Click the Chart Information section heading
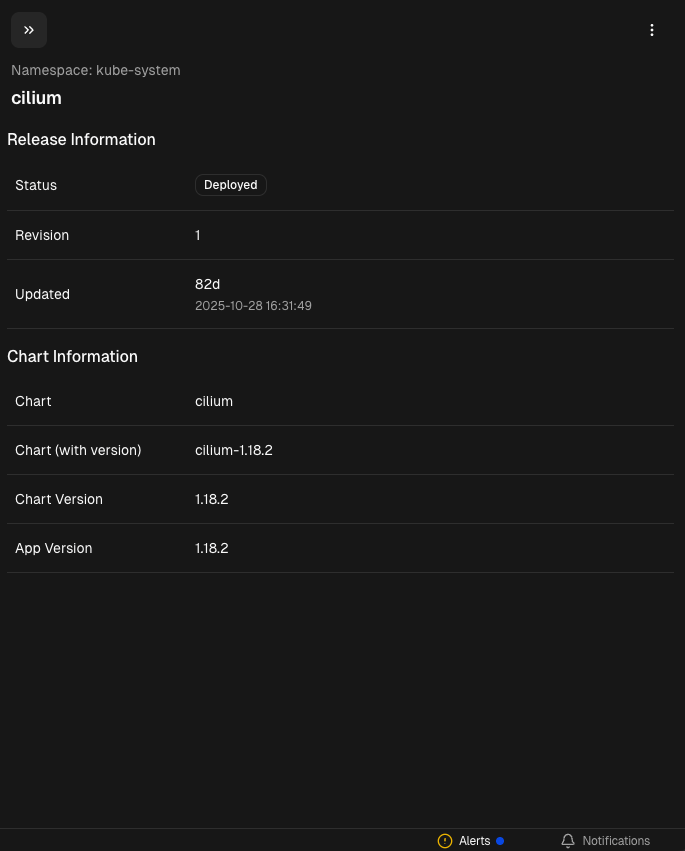This screenshot has height=851, width=685. pos(72,357)
